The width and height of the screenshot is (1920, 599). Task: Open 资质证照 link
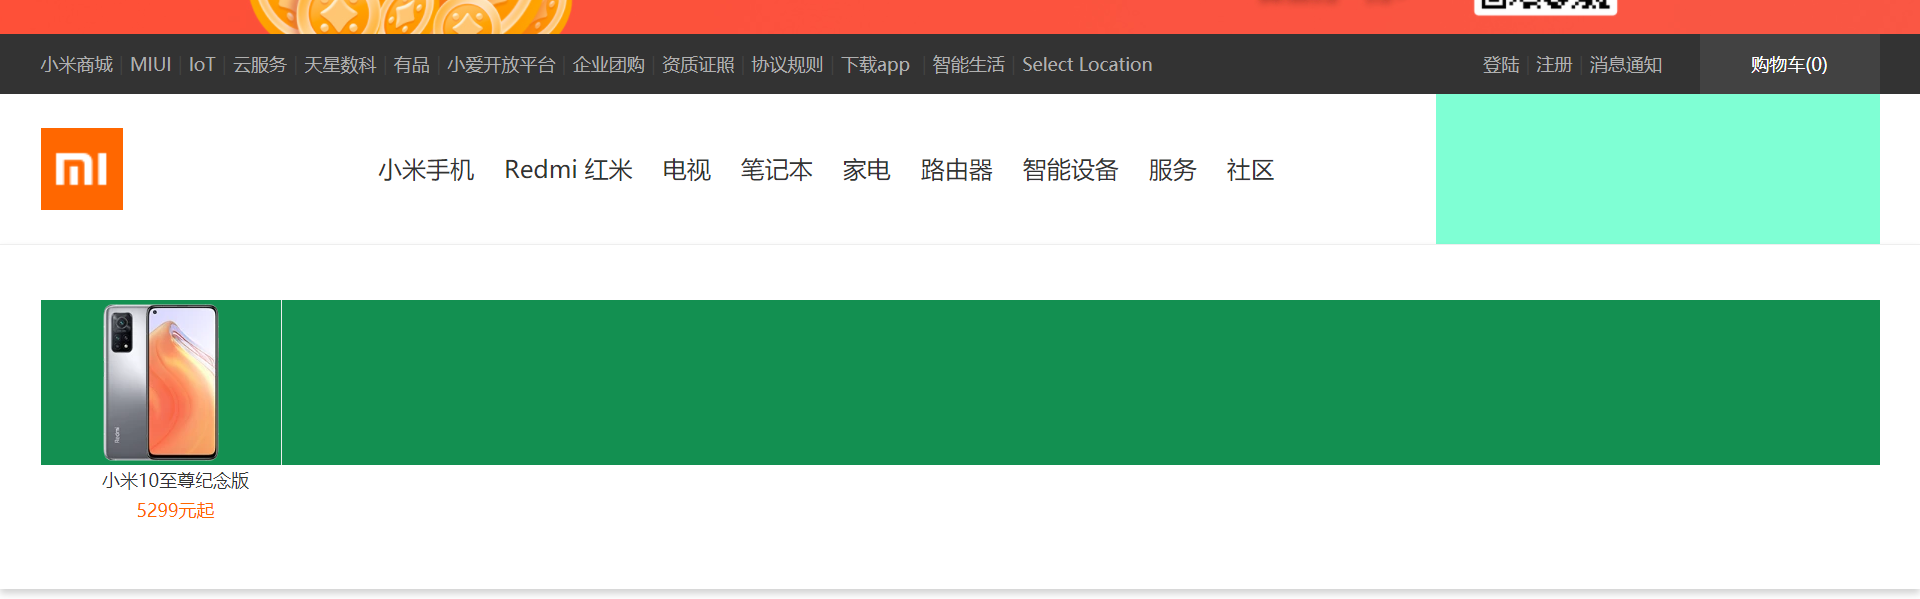[698, 65]
